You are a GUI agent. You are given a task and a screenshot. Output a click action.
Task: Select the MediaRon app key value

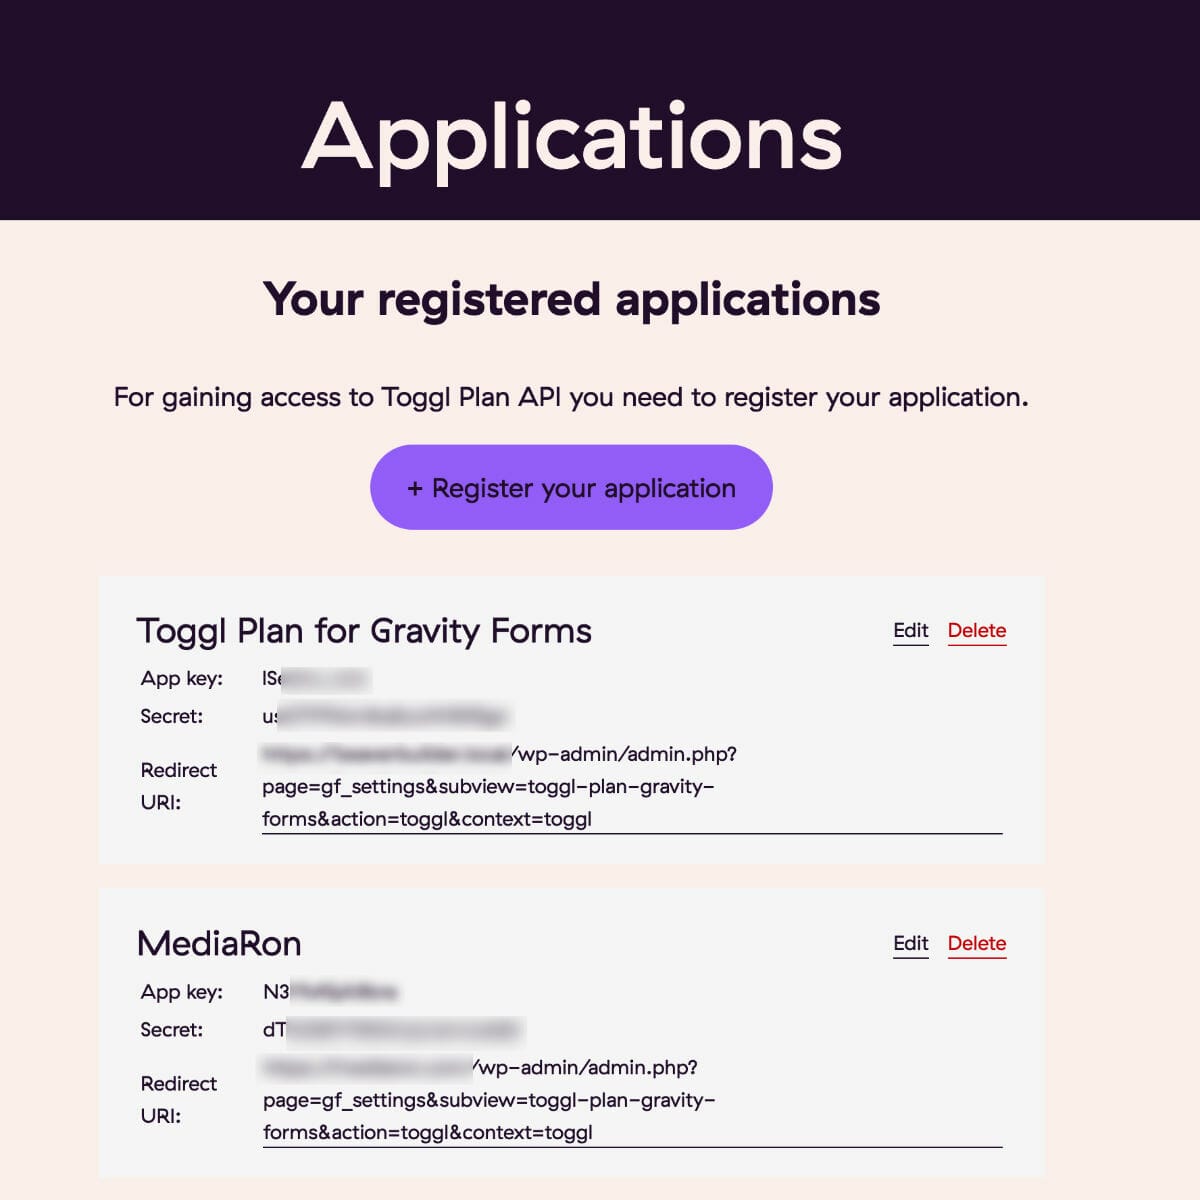coord(330,992)
